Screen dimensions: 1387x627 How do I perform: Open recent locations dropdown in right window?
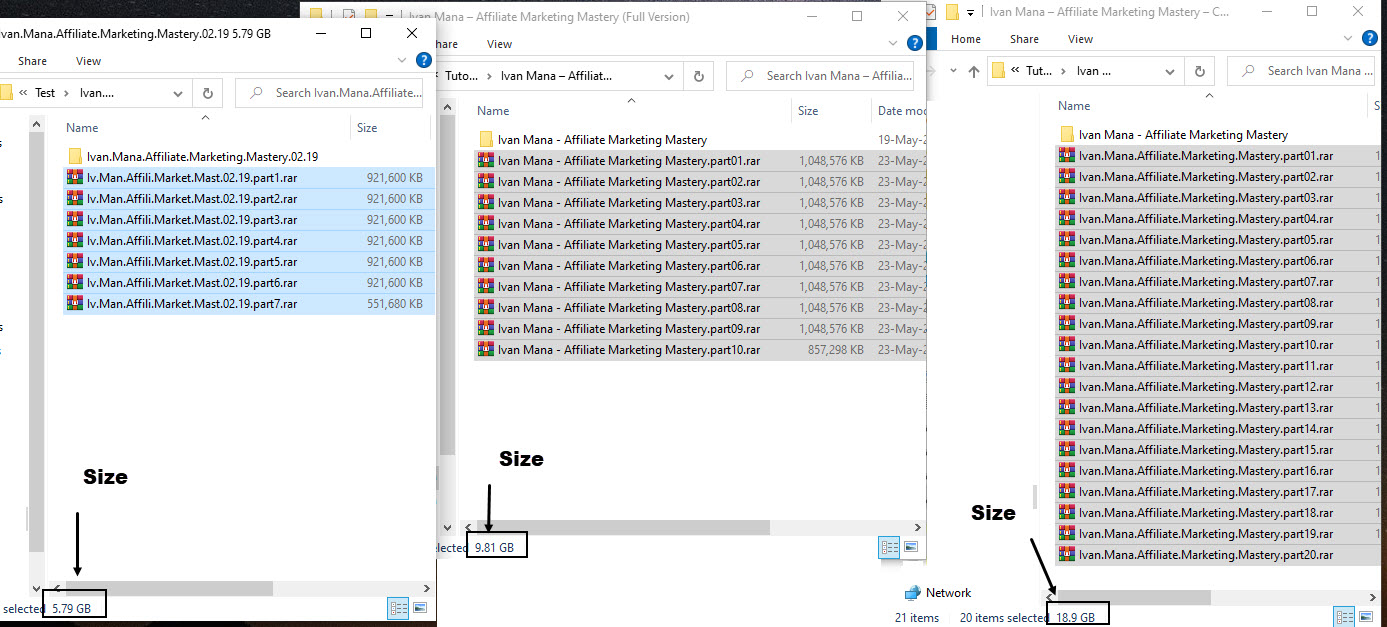coord(951,71)
